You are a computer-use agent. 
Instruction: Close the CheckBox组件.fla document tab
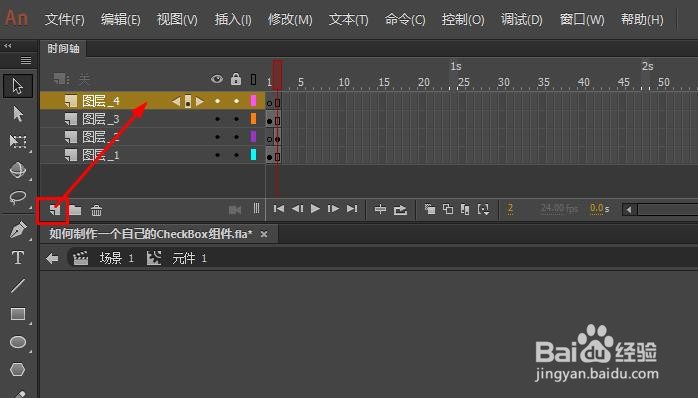[x=264, y=234]
